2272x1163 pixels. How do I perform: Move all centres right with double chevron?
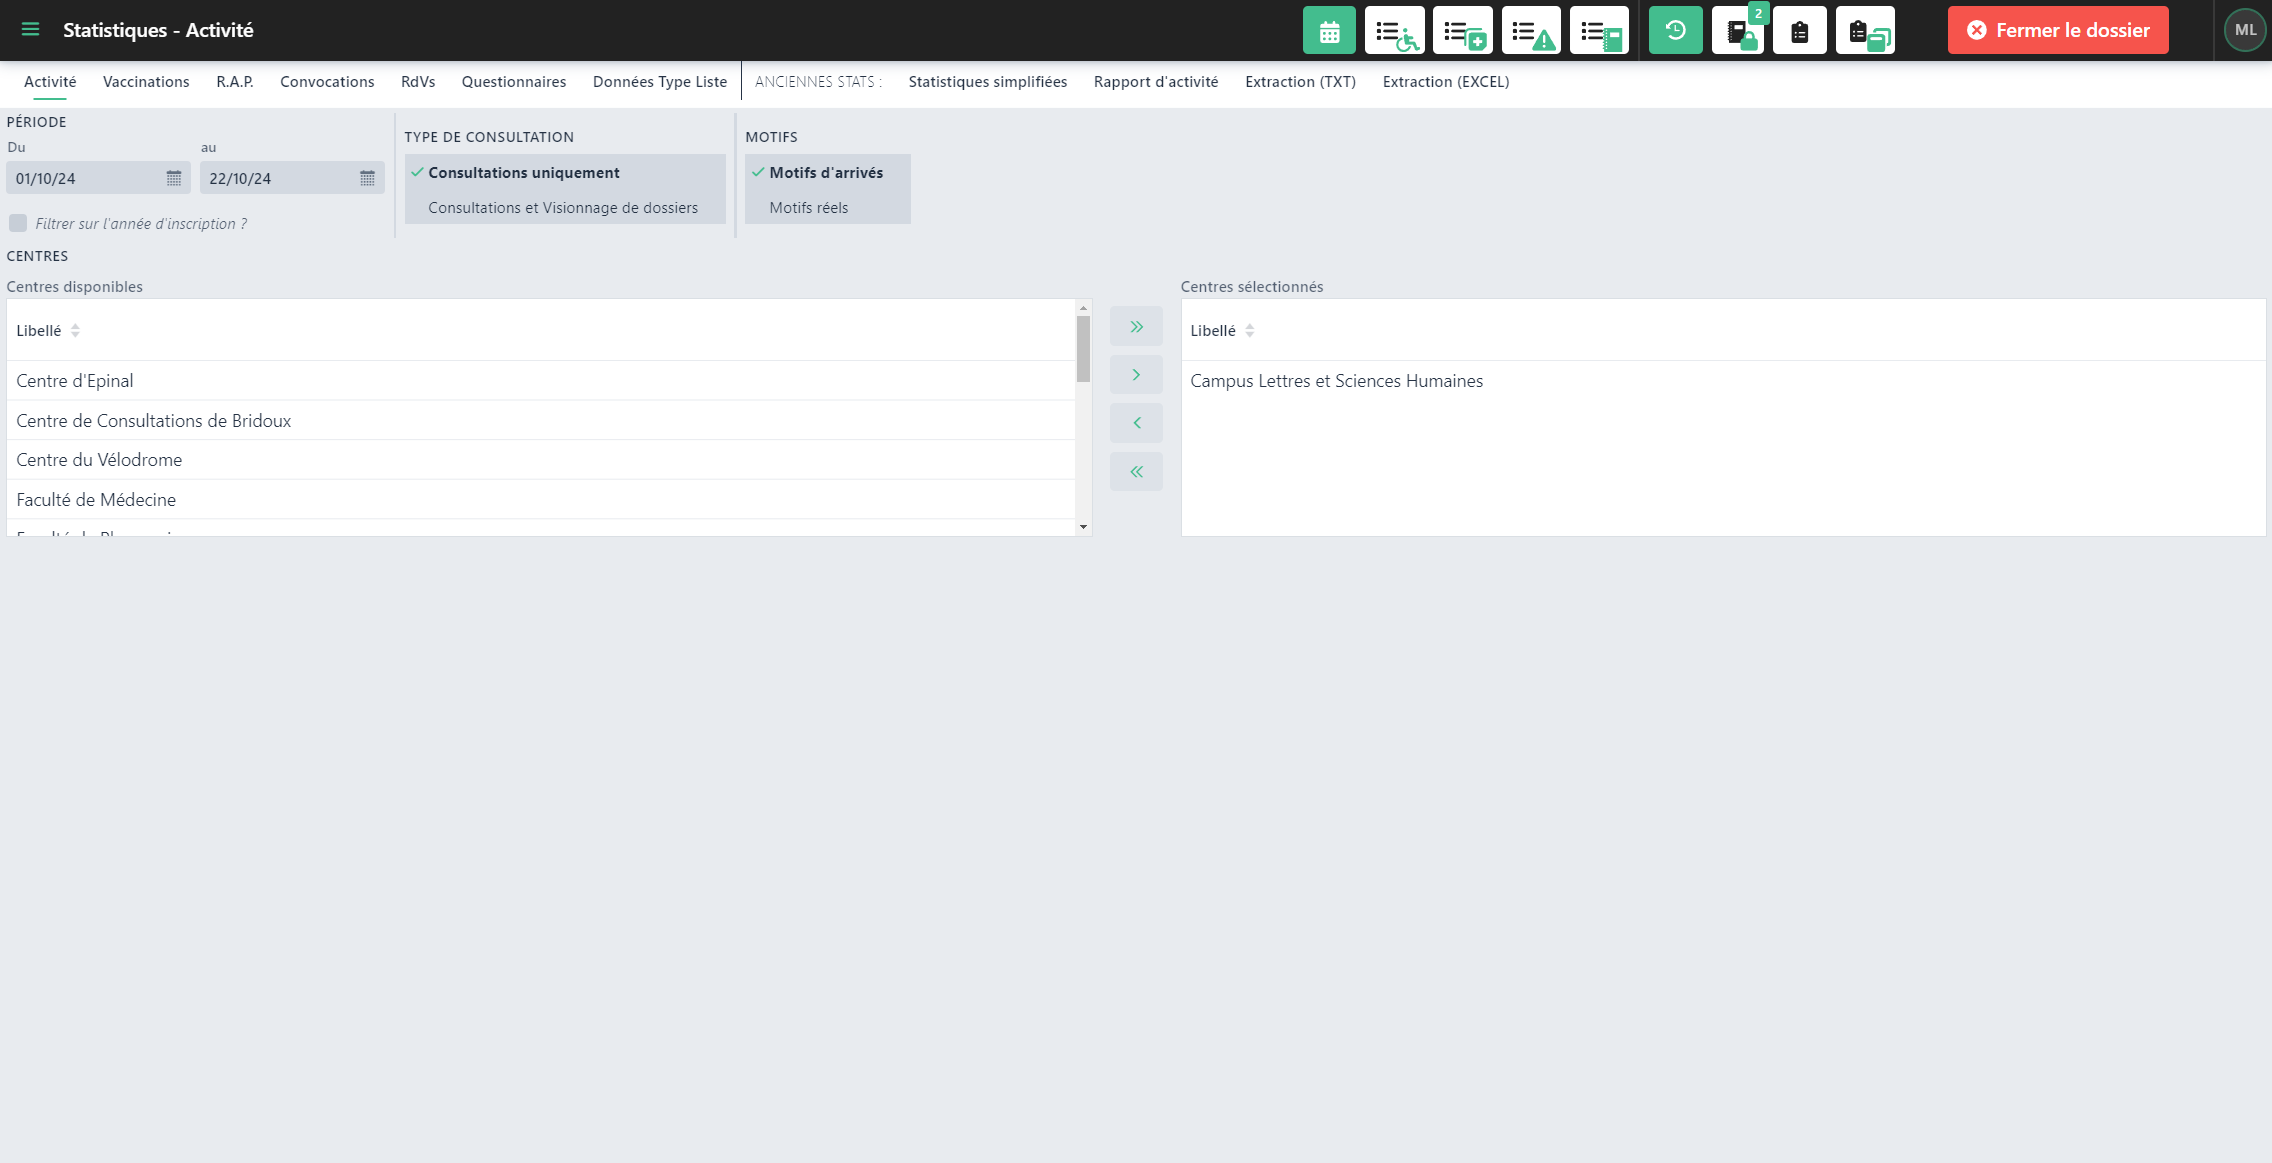[1136, 327]
